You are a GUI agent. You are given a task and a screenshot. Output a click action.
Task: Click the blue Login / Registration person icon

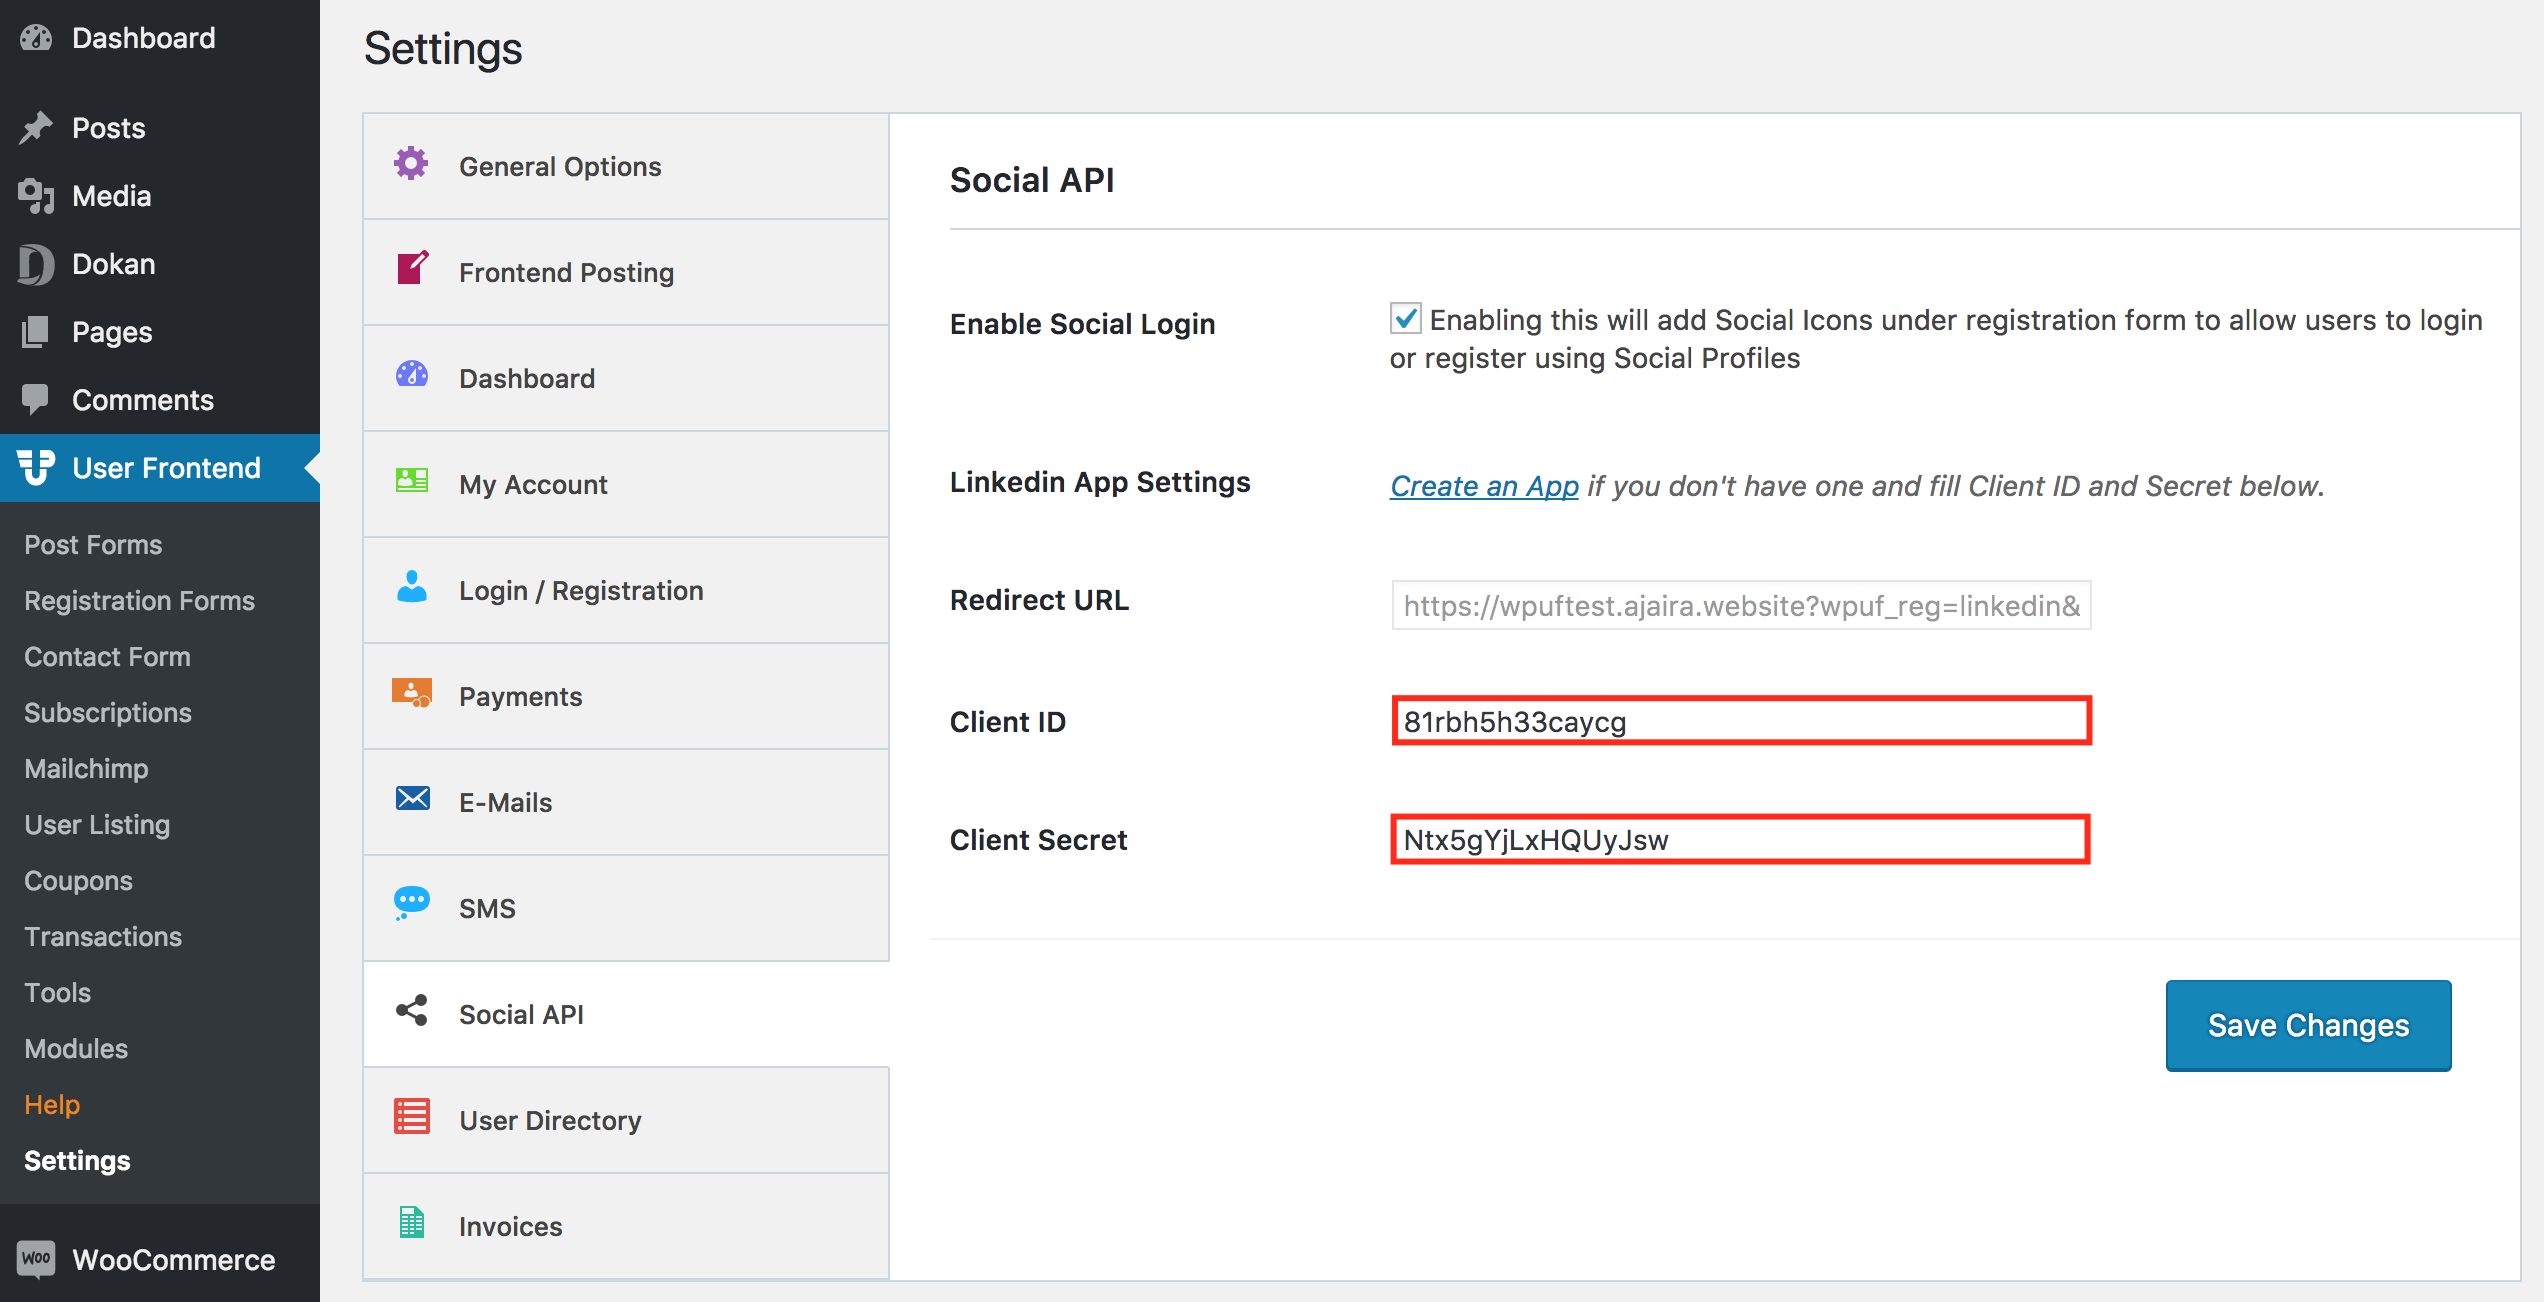(x=412, y=586)
